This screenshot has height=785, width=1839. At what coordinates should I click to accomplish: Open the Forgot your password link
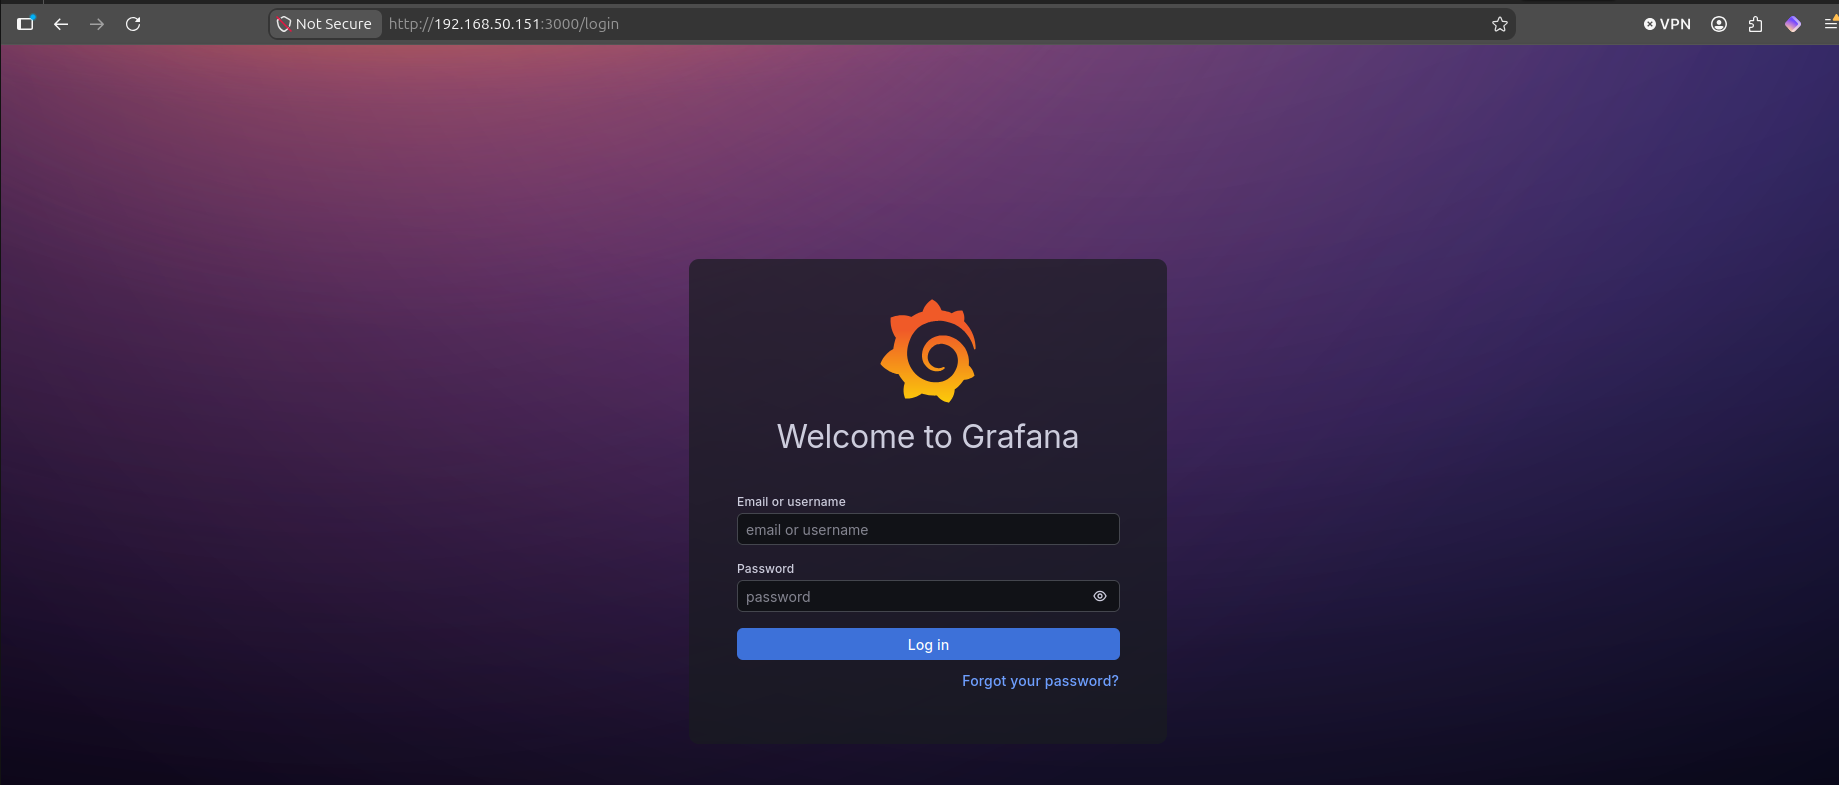[x=1040, y=681]
